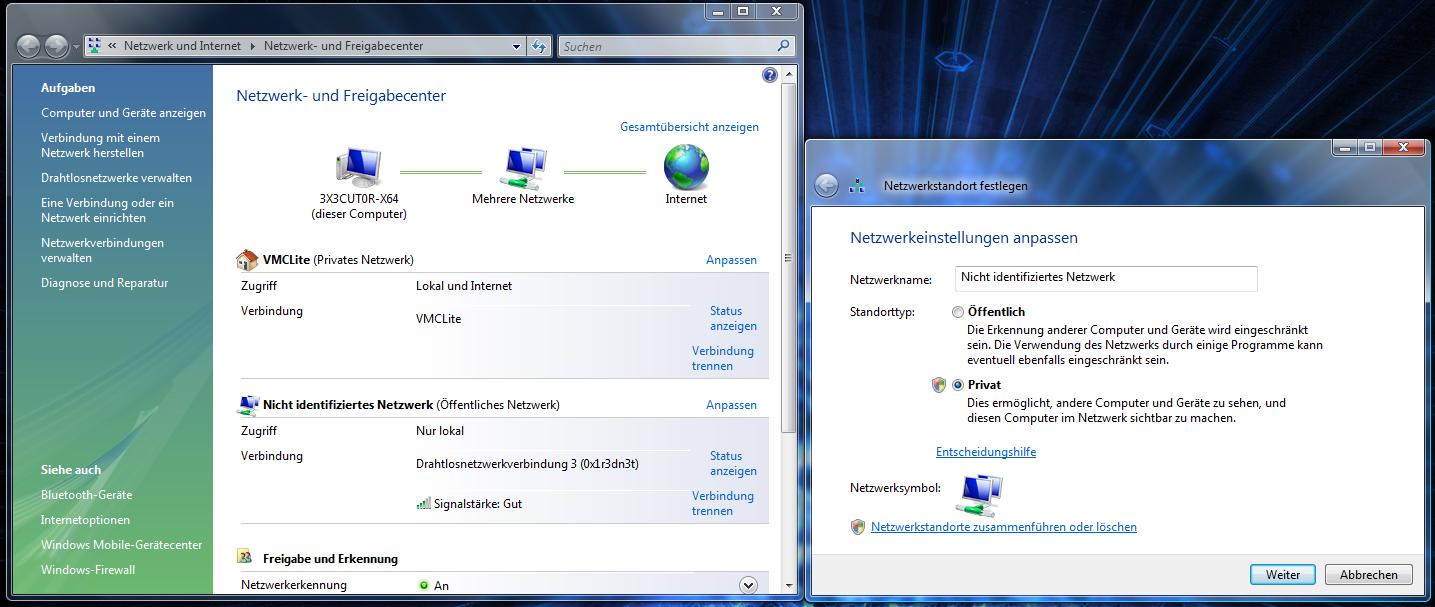The width and height of the screenshot is (1435, 607).
Task: Open Bluetooth-Geräte link
Action: click(x=86, y=495)
